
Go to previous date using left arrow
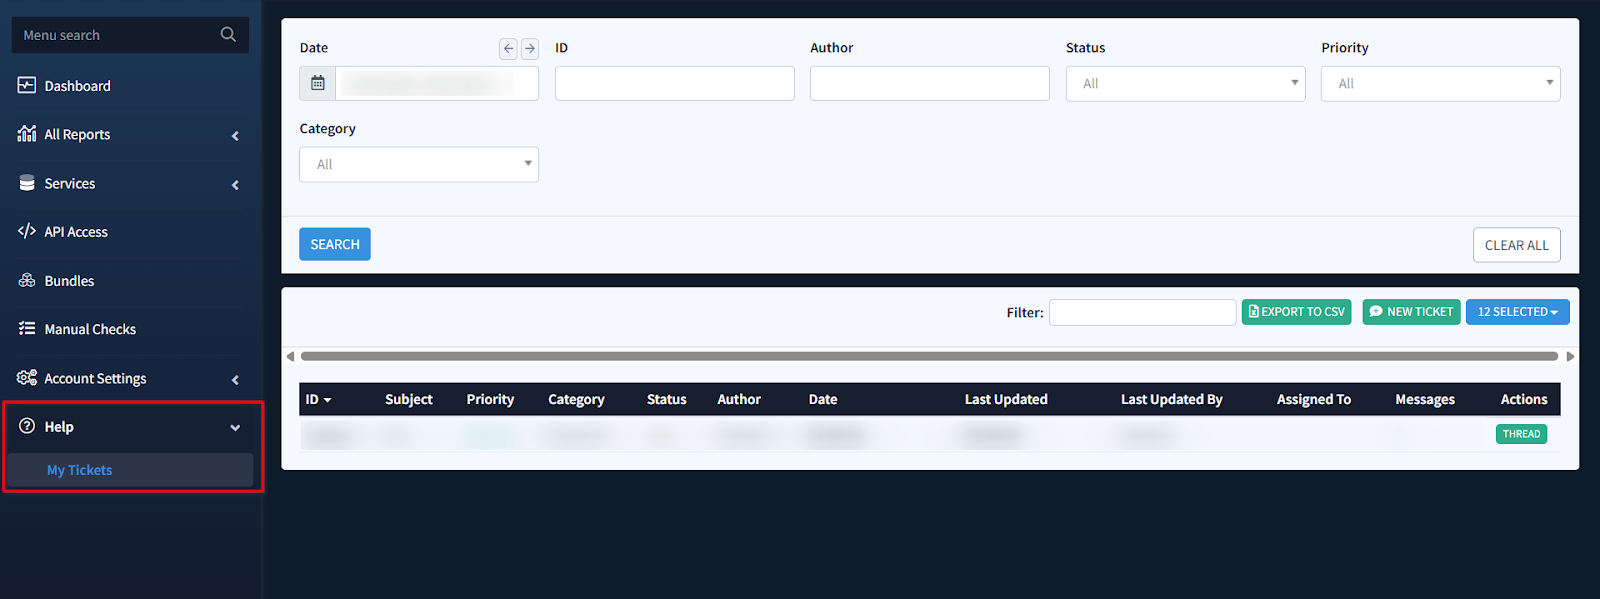(508, 48)
